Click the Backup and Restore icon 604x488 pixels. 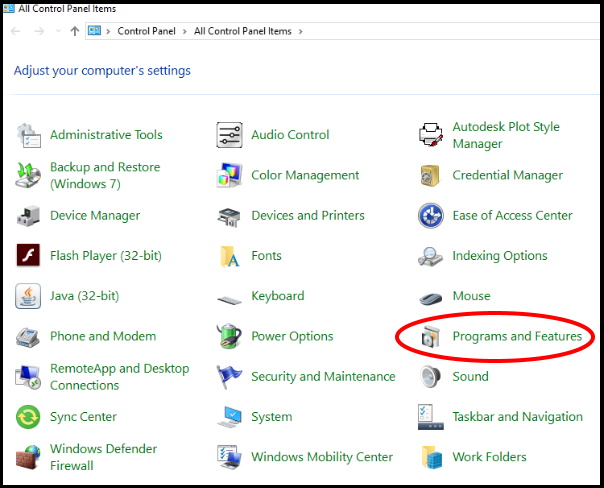[28, 175]
